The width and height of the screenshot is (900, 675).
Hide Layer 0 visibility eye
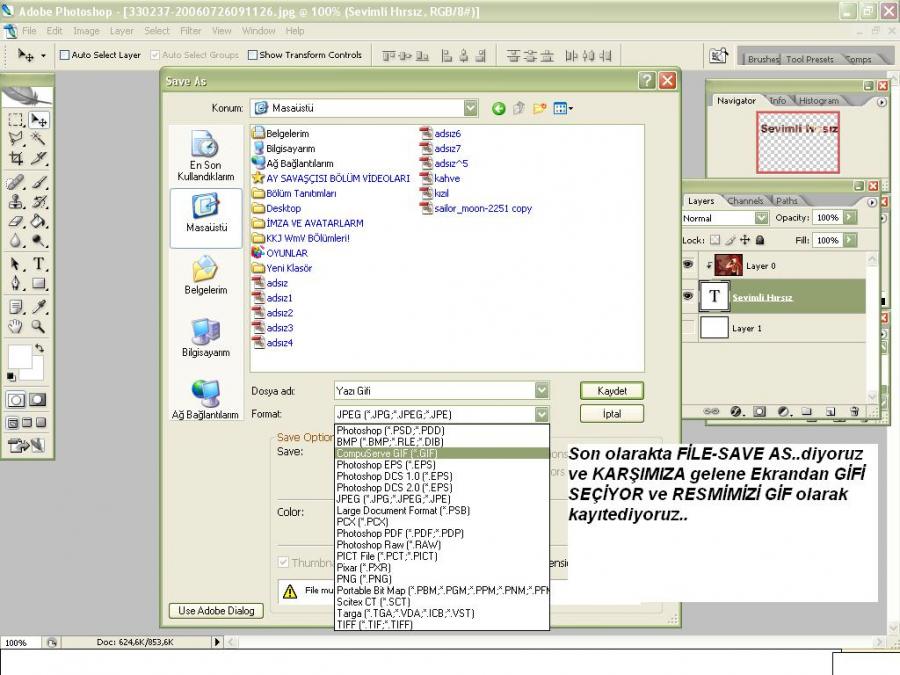(688, 265)
